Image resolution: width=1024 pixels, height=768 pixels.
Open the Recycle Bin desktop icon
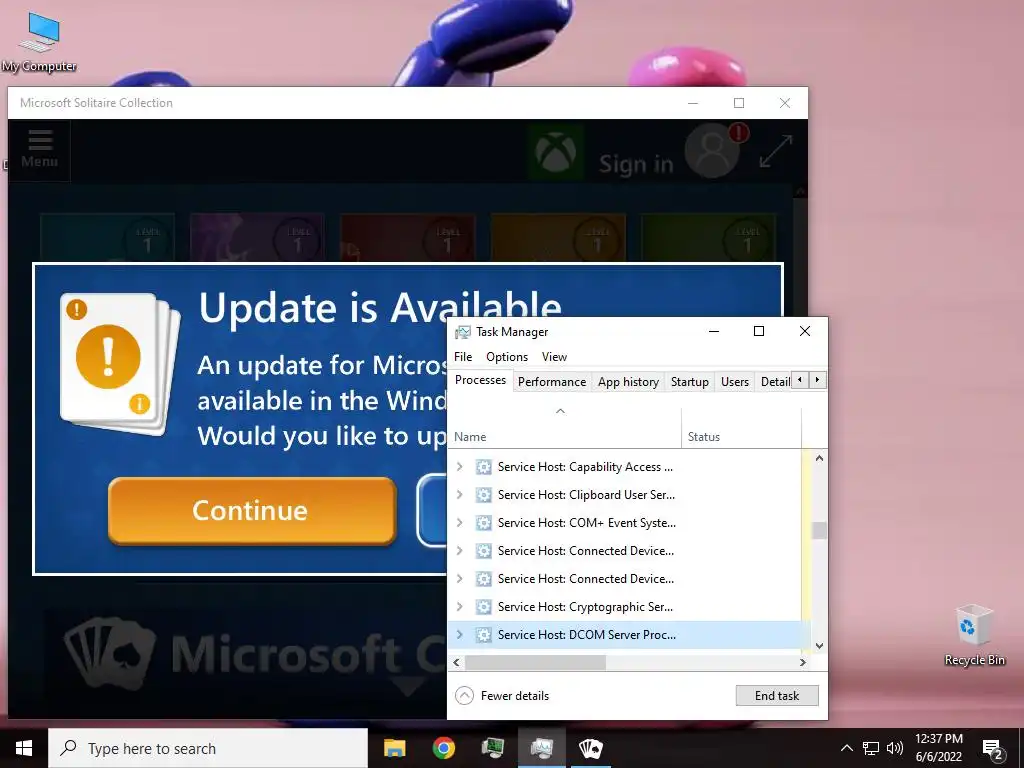[974, 635]
